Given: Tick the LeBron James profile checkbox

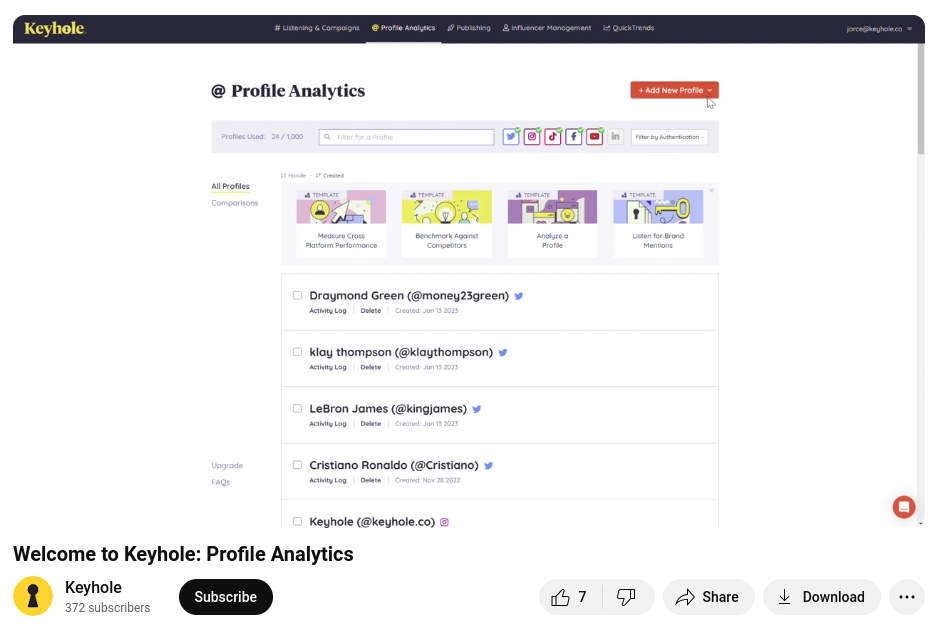Looking at the screenshot, I should click(x=298, y=409).
